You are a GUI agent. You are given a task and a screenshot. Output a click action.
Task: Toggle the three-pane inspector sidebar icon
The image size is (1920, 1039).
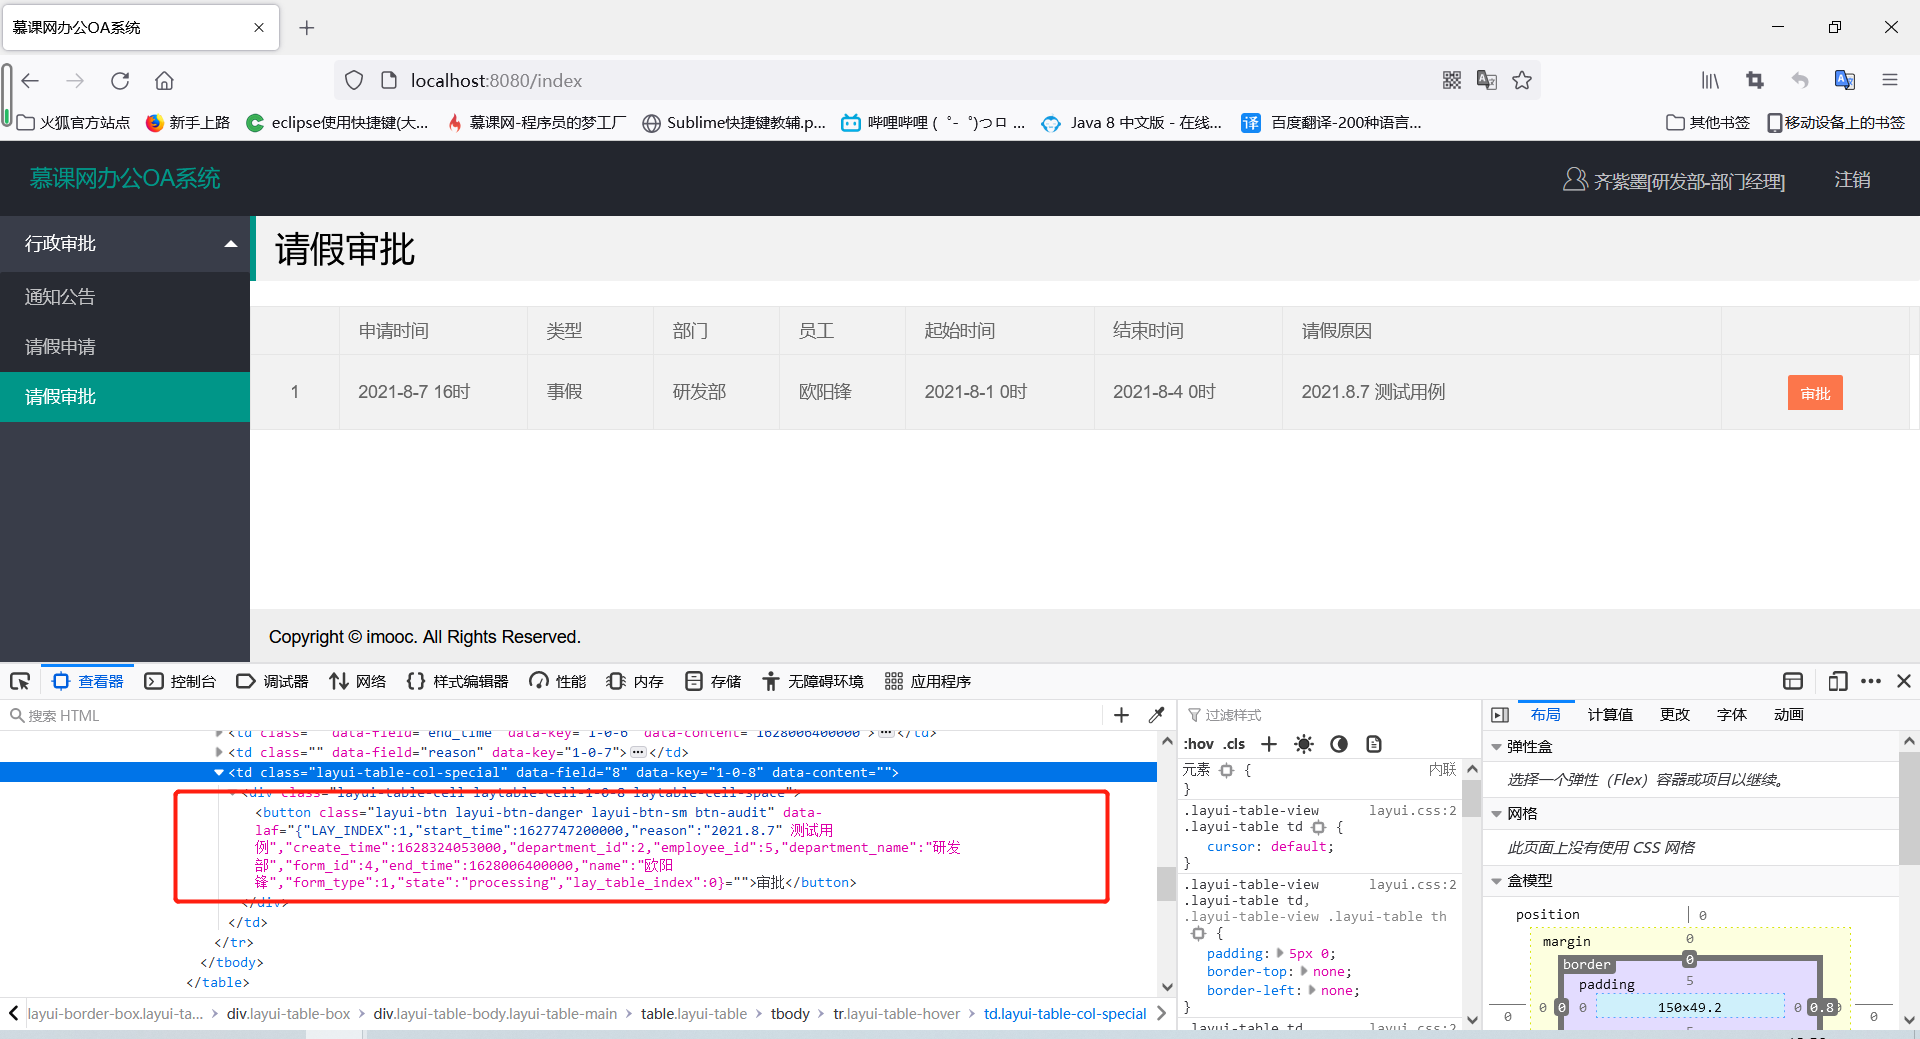[1499, 714]
